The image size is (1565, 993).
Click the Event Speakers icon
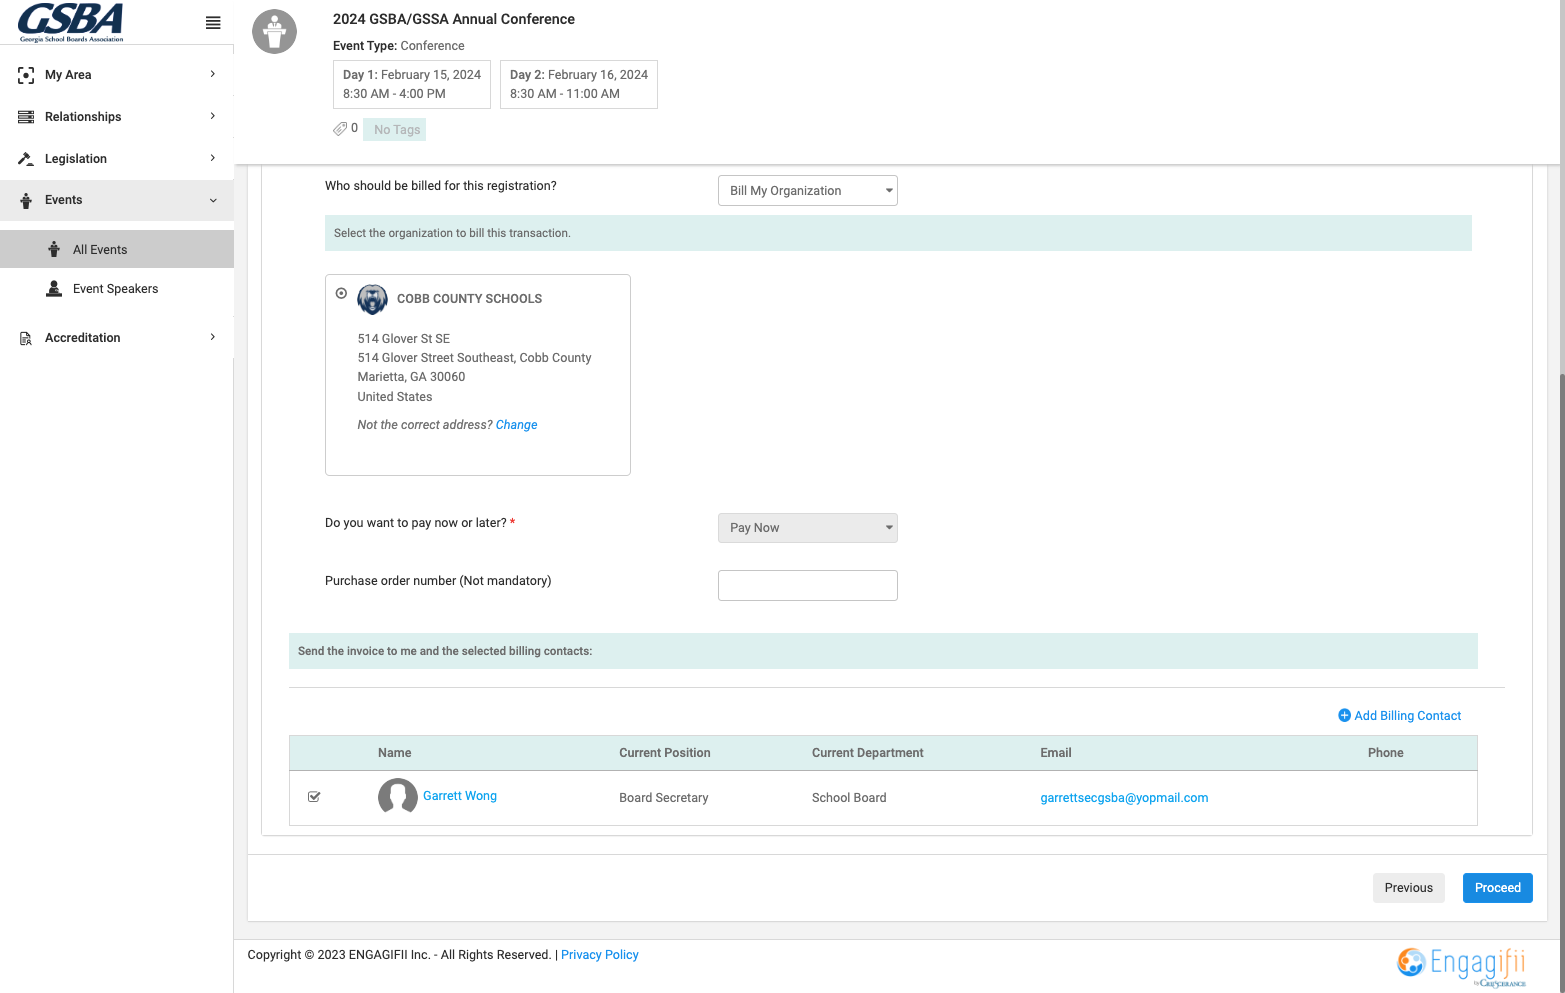coord(54,289)
